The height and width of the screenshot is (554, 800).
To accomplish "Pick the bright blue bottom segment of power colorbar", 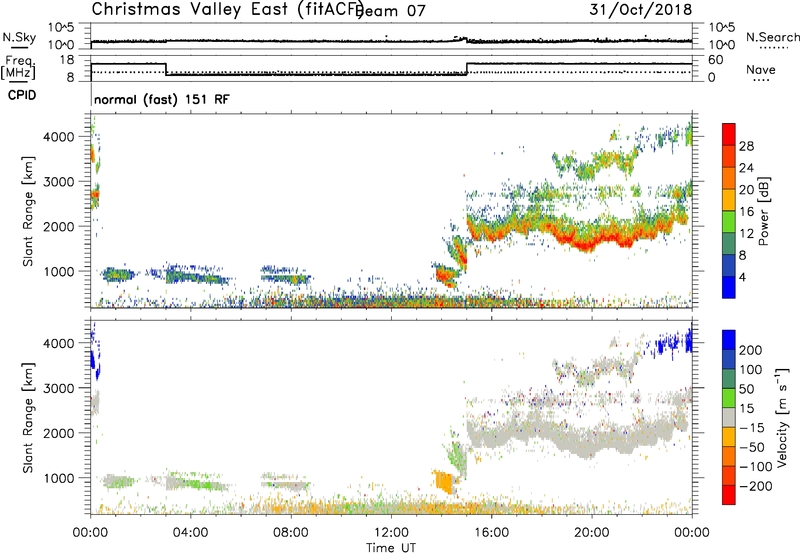I will pos(729,287).
